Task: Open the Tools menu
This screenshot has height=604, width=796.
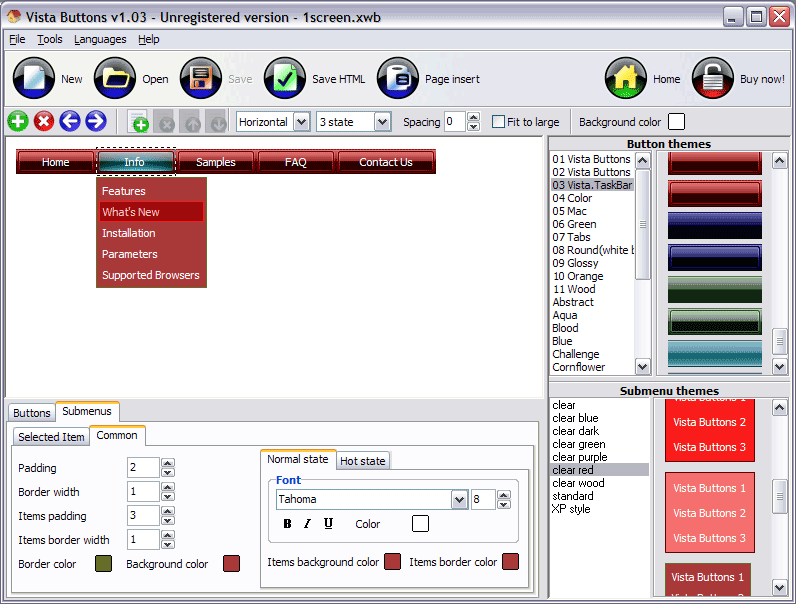Action: coord(50,39)
